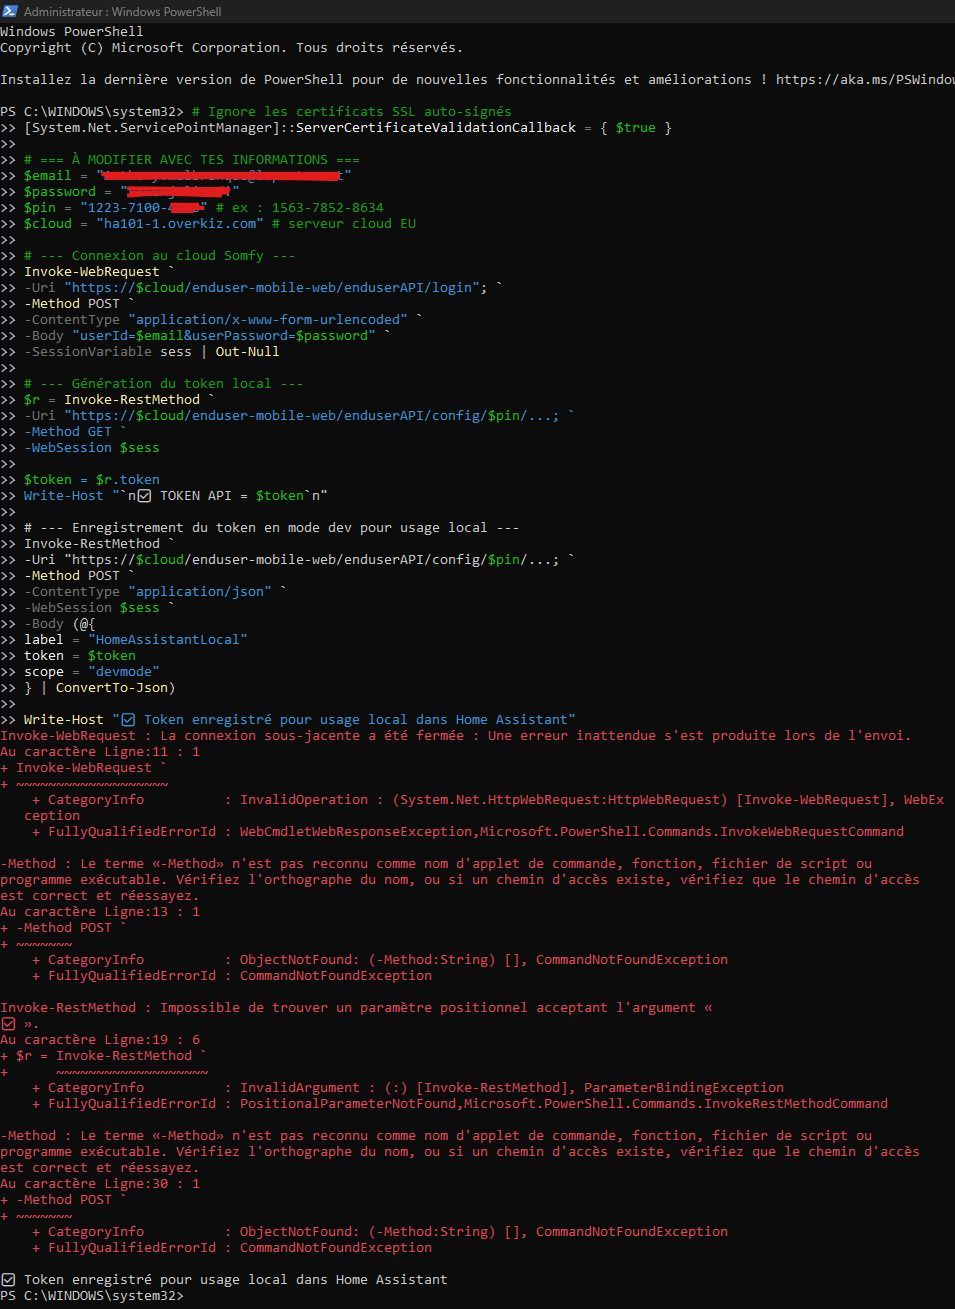Viewport: 955px width, 1309px height.
Task: Place cursor at the last PS C:\WINDOWS\system32> prompt
Action: point(190,1296)
